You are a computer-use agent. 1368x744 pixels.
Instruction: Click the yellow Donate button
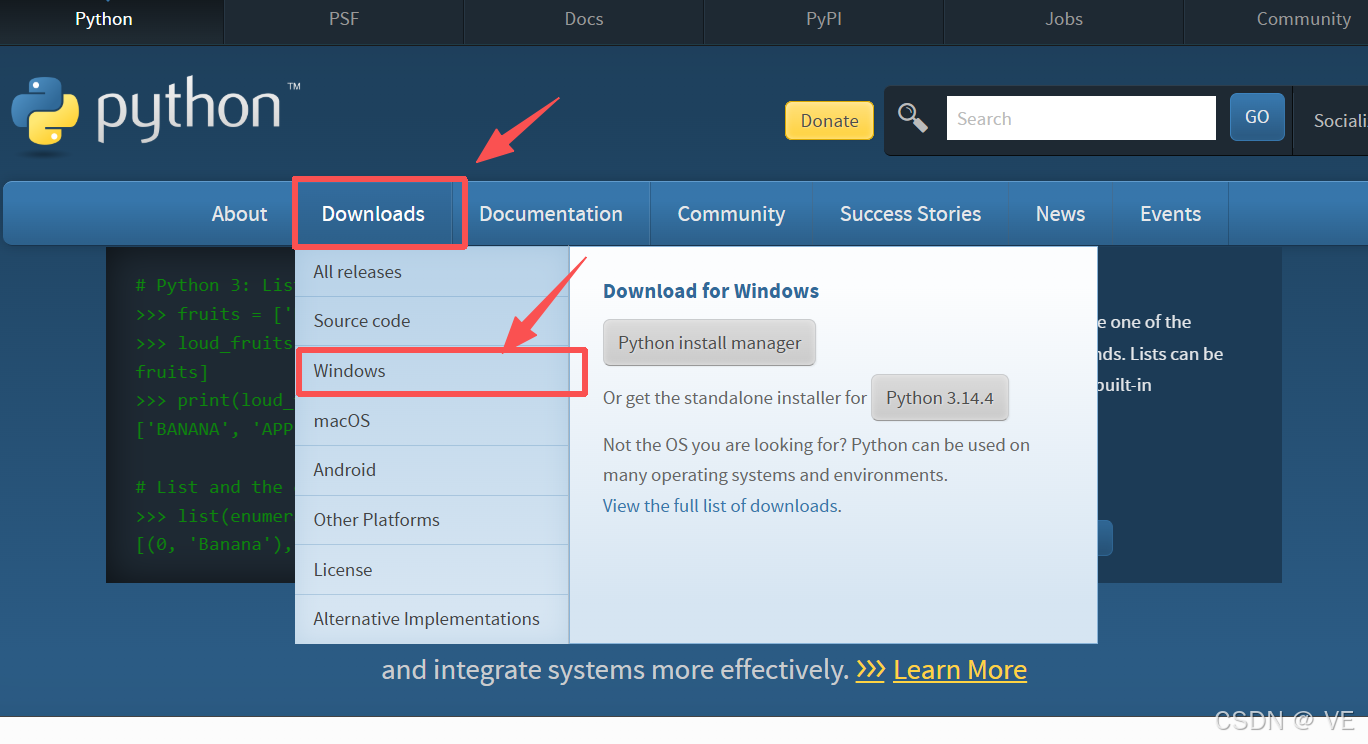829,120
